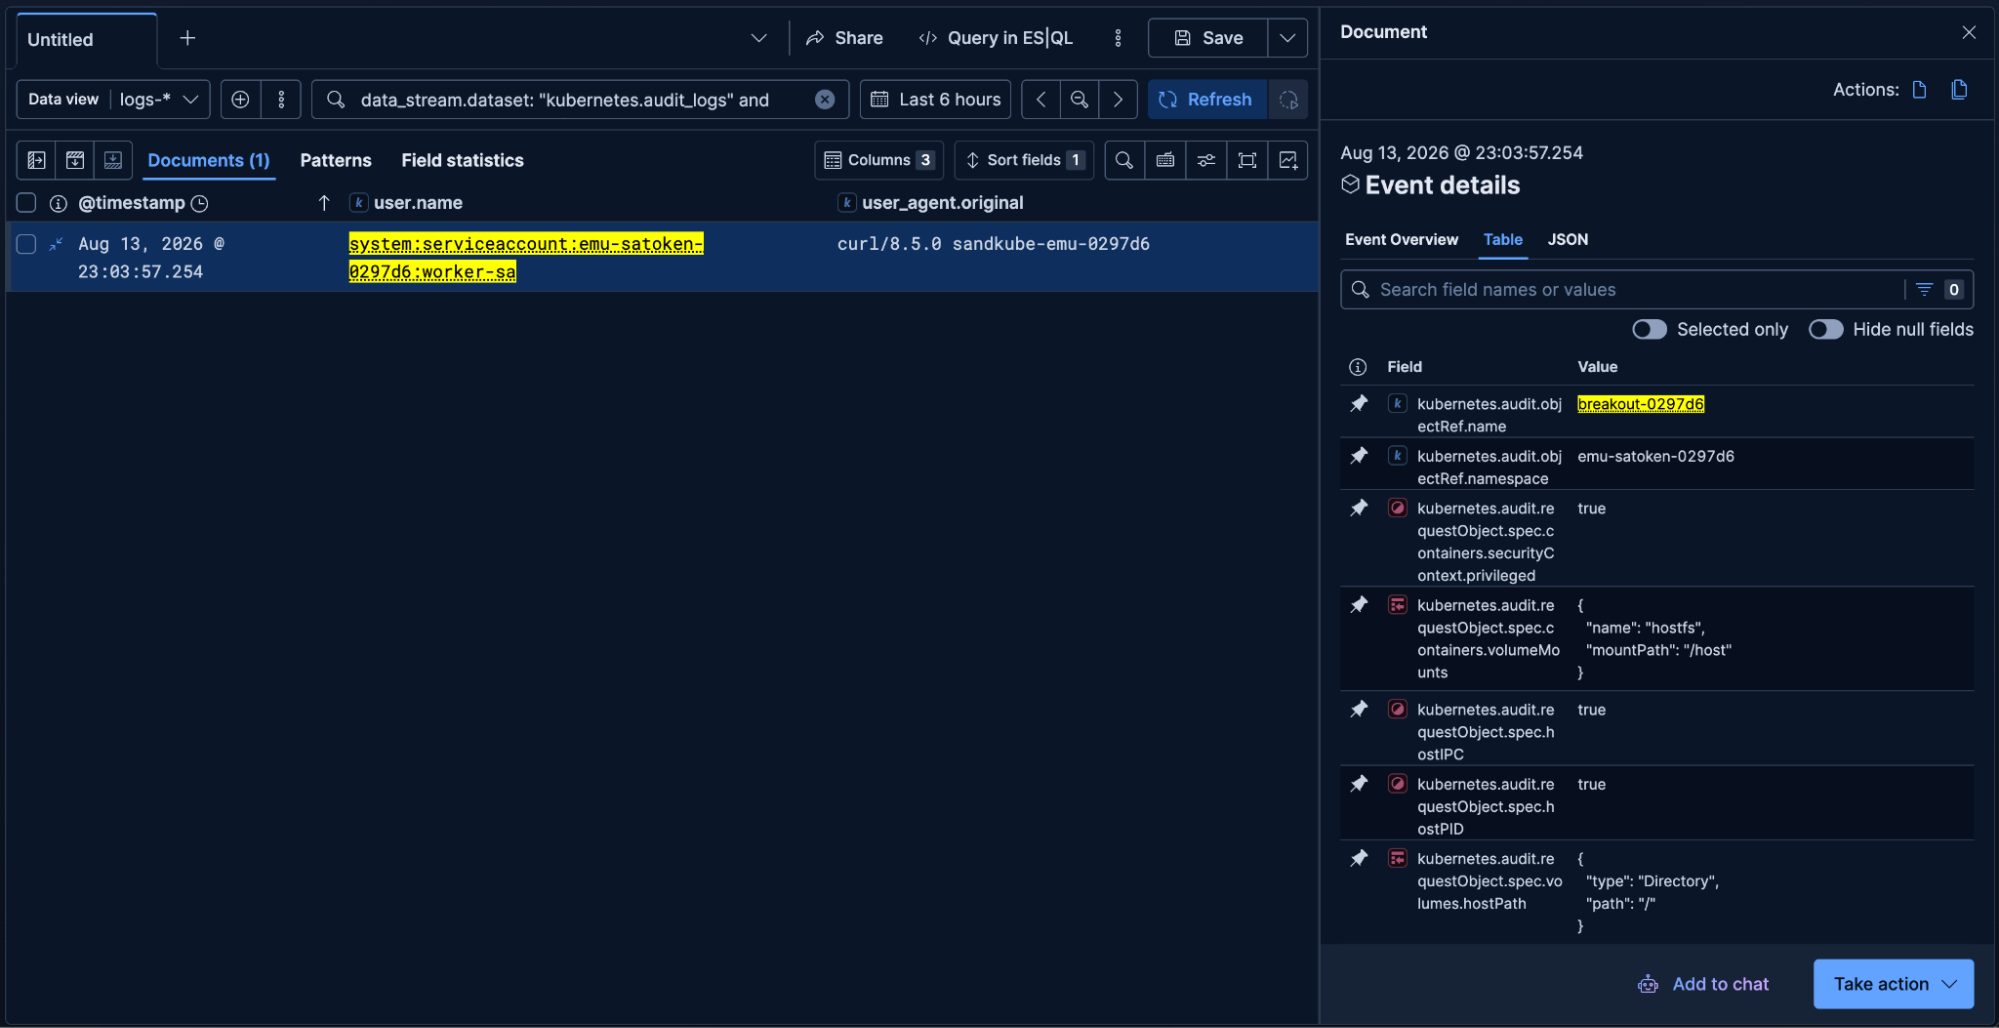This screenshot has height=1028, width=1999.
Task: View the JSON tab
Action: [1567, 240]
